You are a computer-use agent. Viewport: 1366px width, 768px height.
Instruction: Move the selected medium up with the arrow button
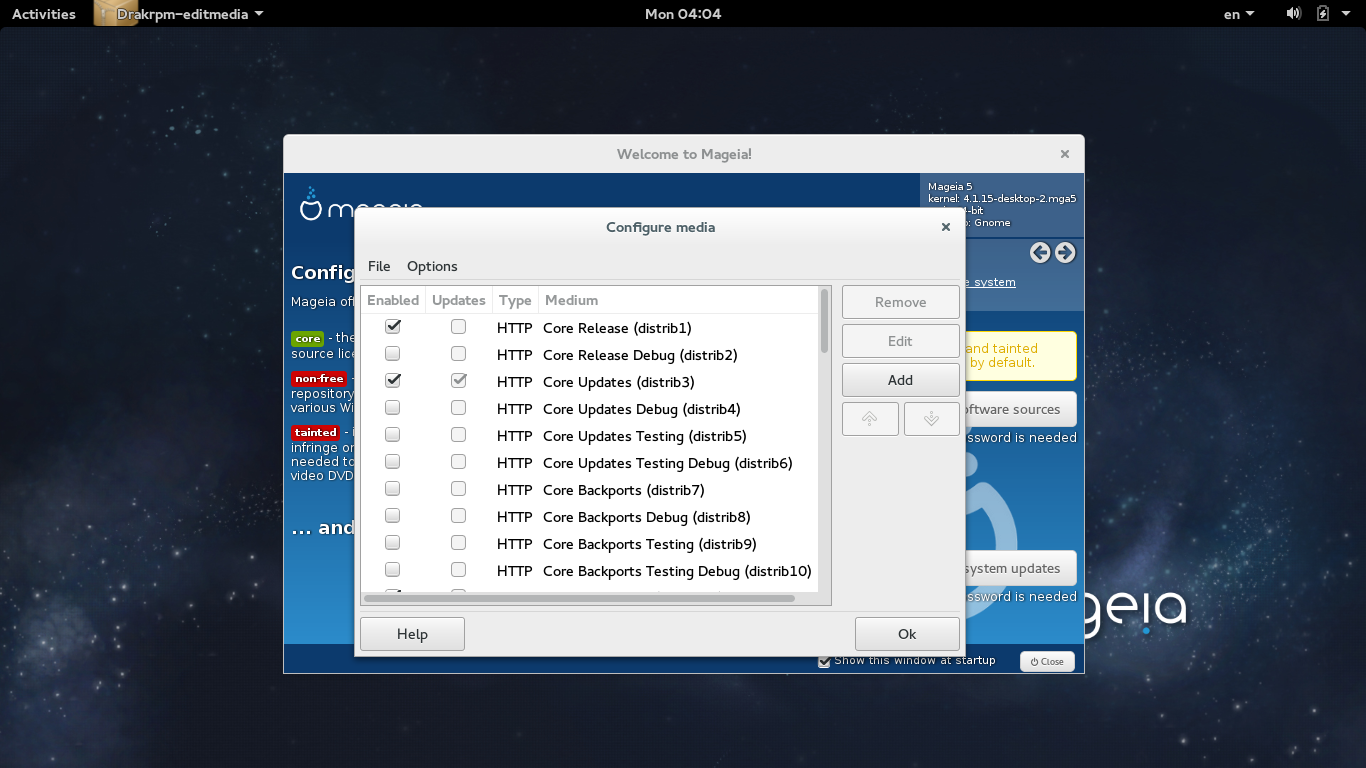[x=870, y=419]
